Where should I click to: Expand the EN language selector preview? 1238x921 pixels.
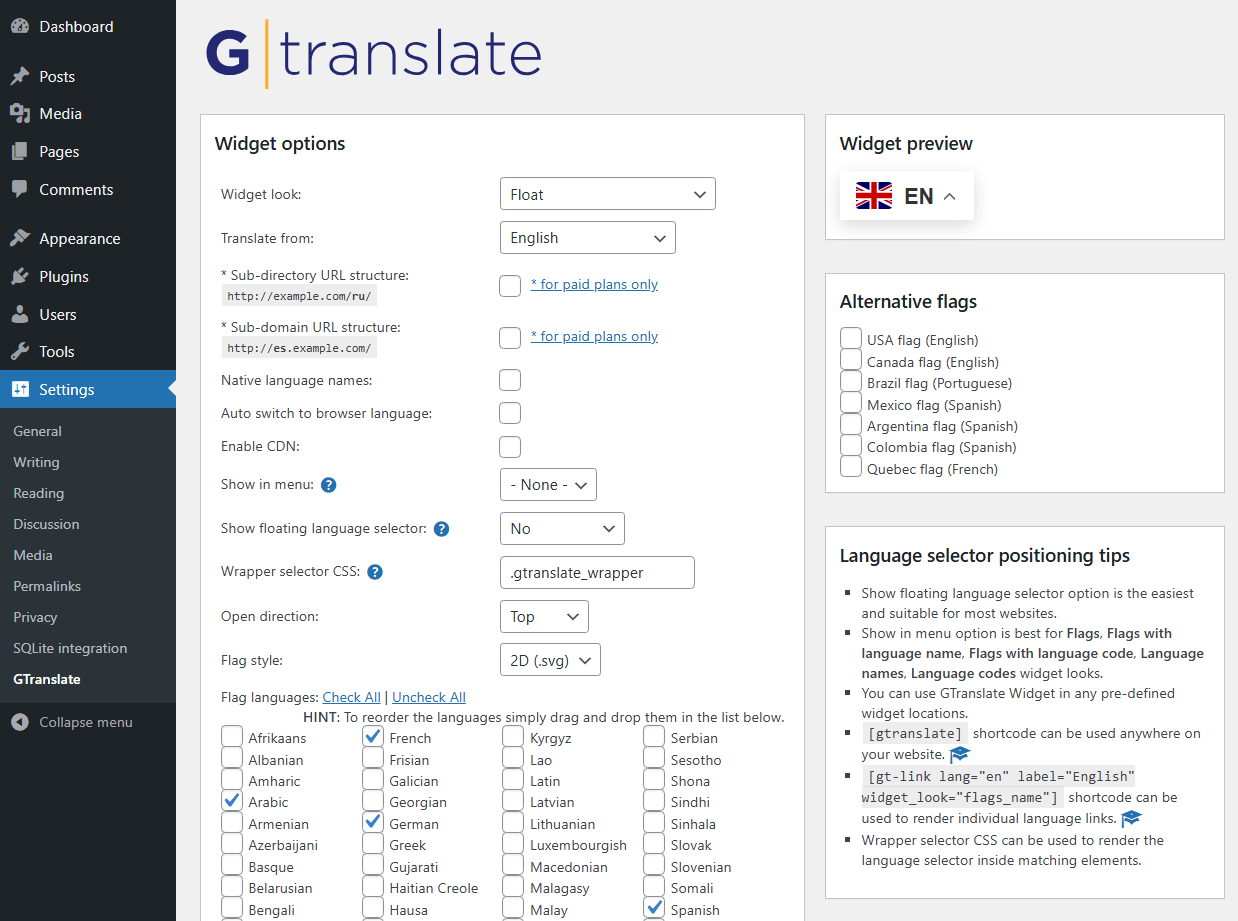906,196
